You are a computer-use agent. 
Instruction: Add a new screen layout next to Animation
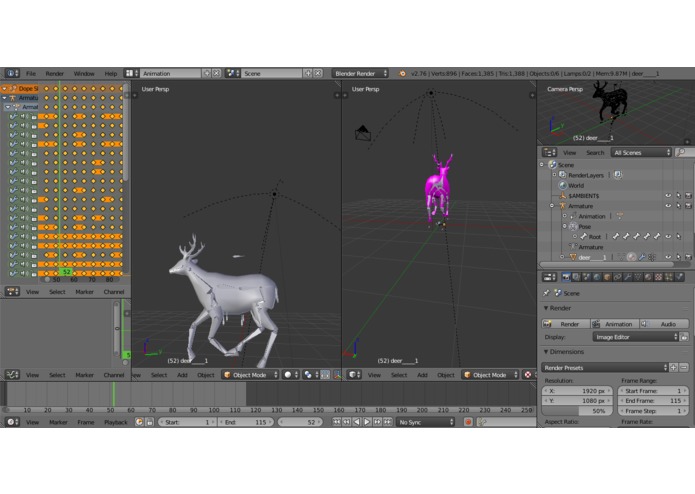207,73
